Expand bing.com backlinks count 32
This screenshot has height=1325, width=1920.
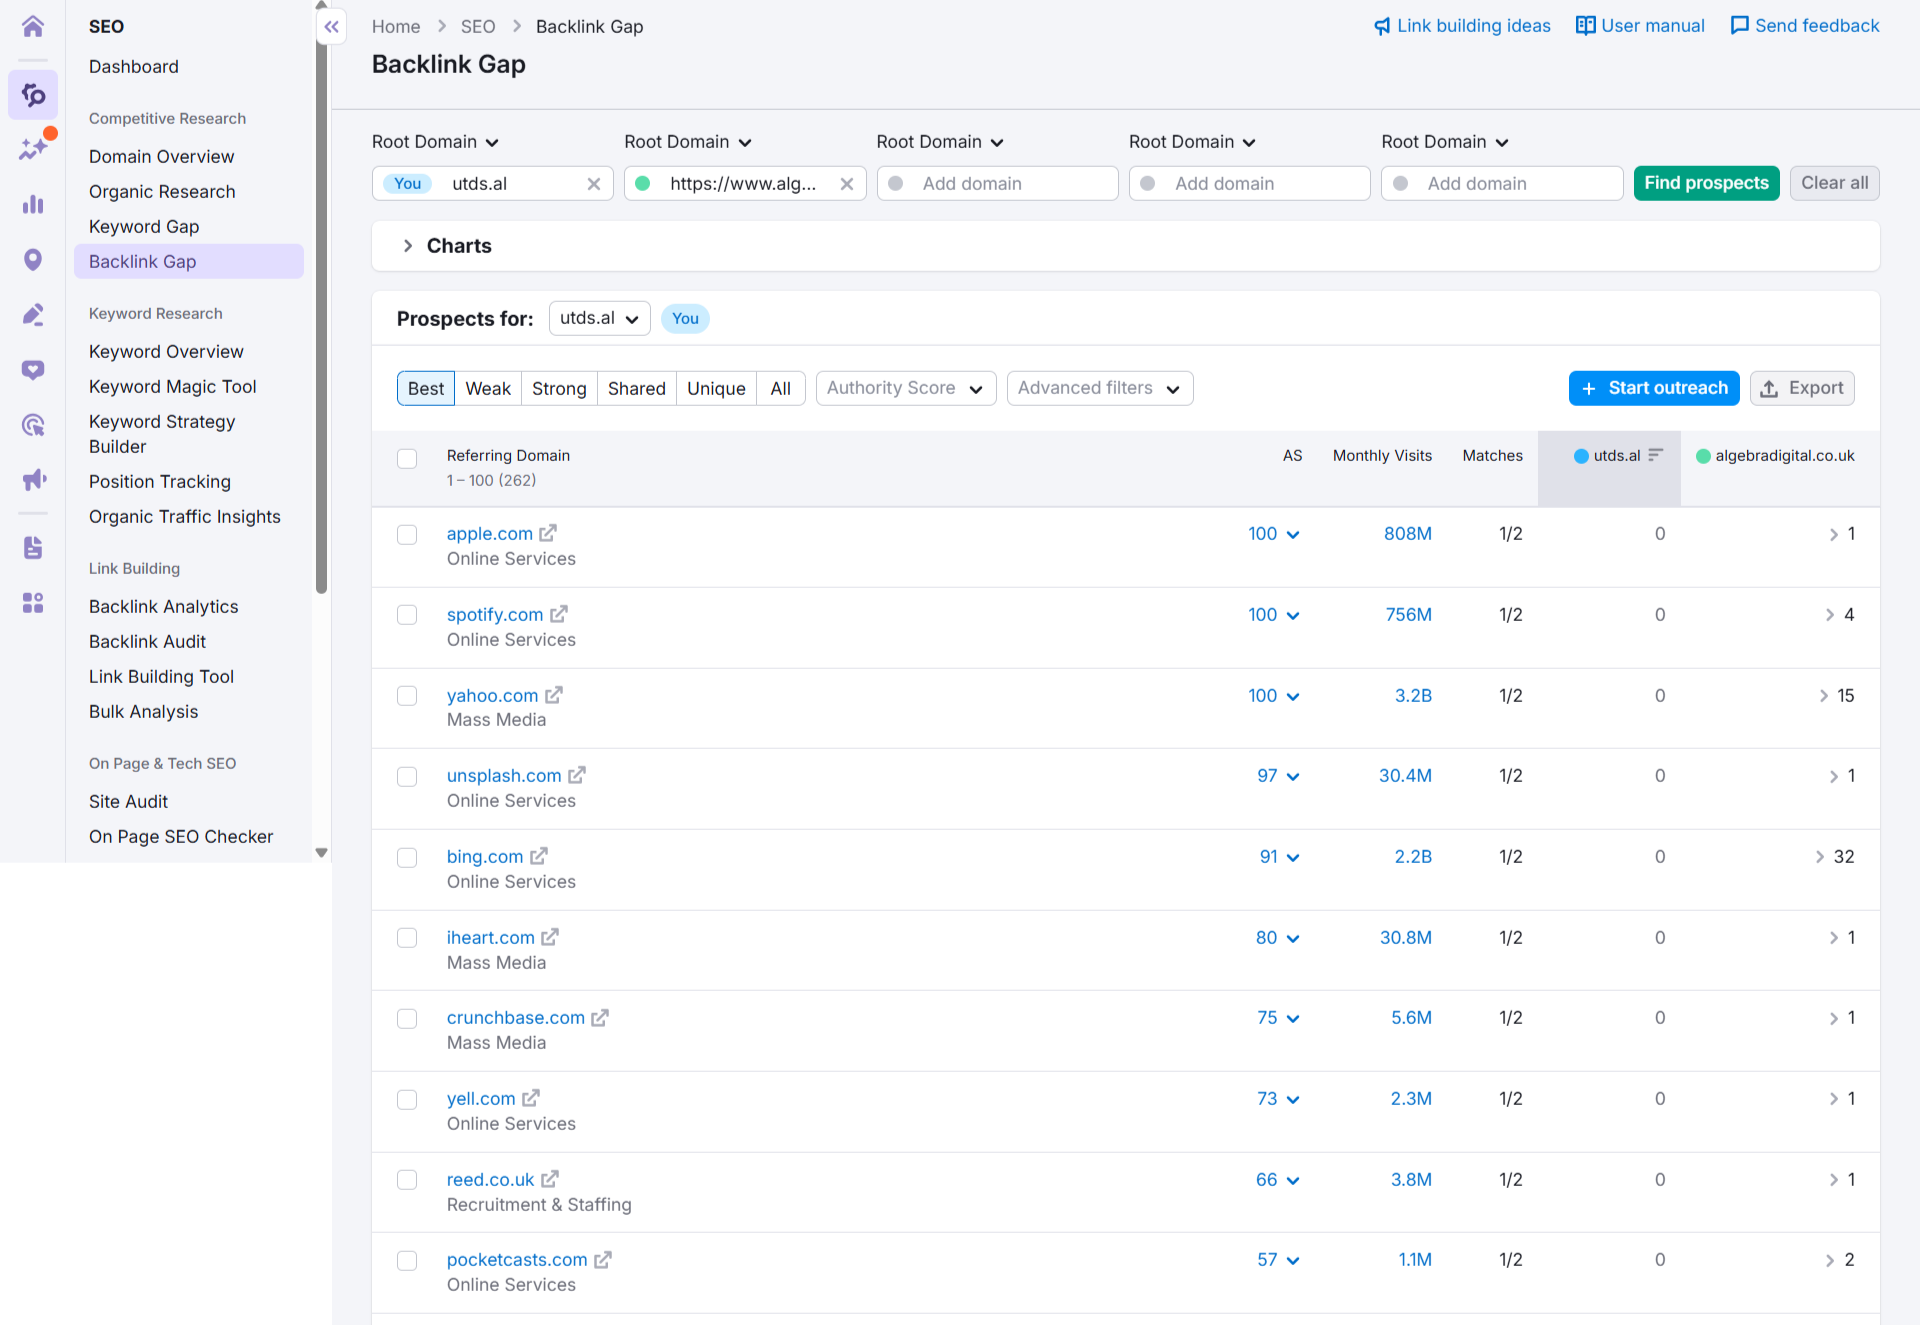[x=1835, y=857]
